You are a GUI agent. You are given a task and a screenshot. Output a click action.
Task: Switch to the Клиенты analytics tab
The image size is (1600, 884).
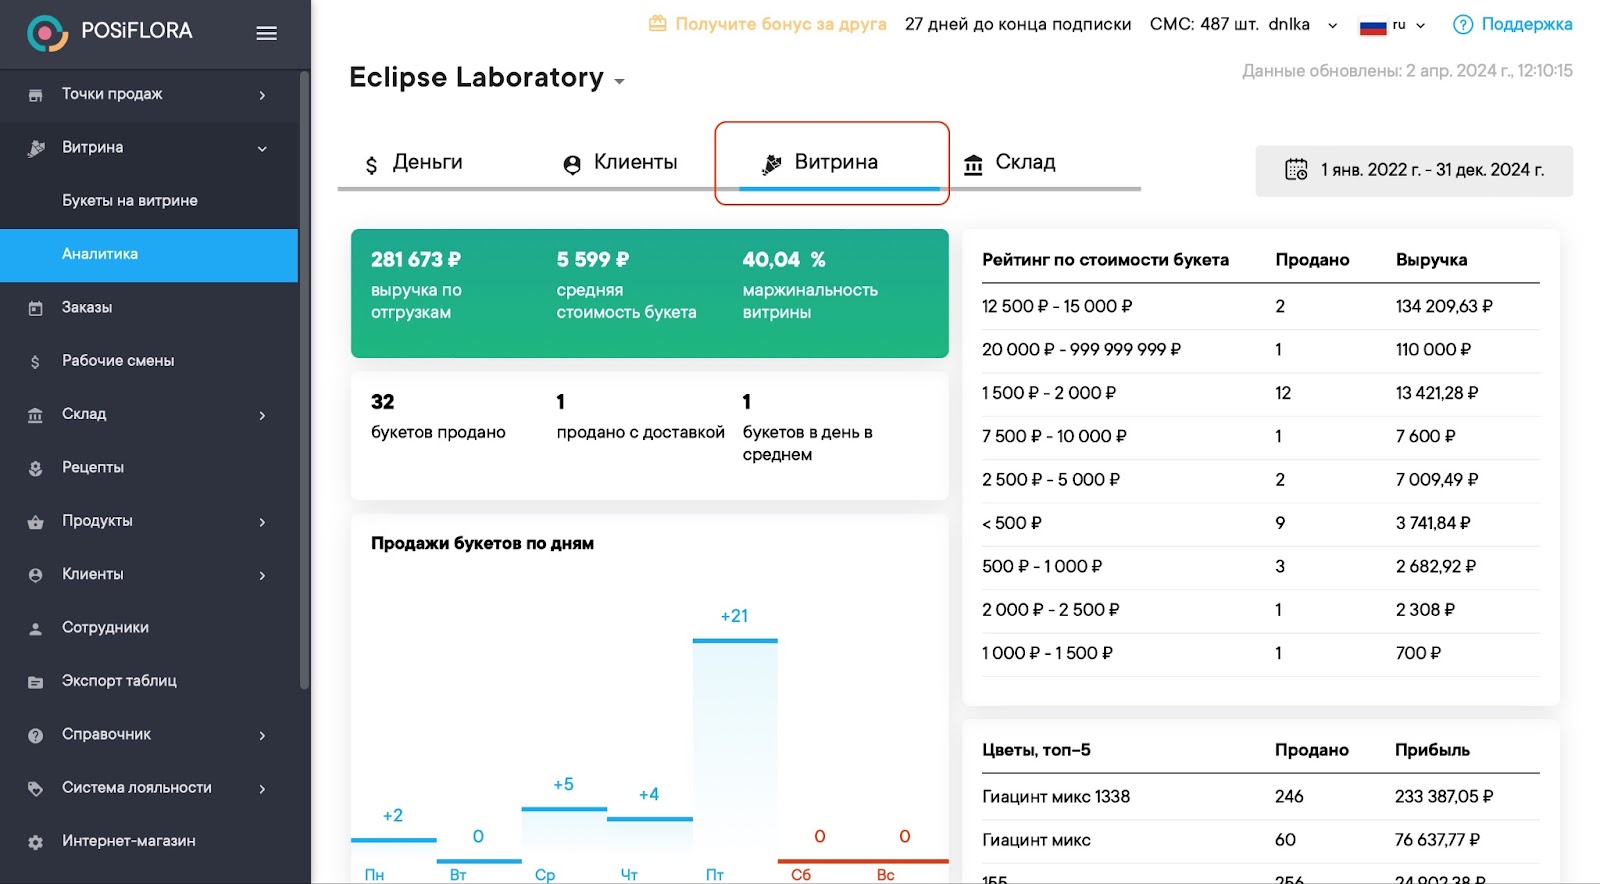620,163
